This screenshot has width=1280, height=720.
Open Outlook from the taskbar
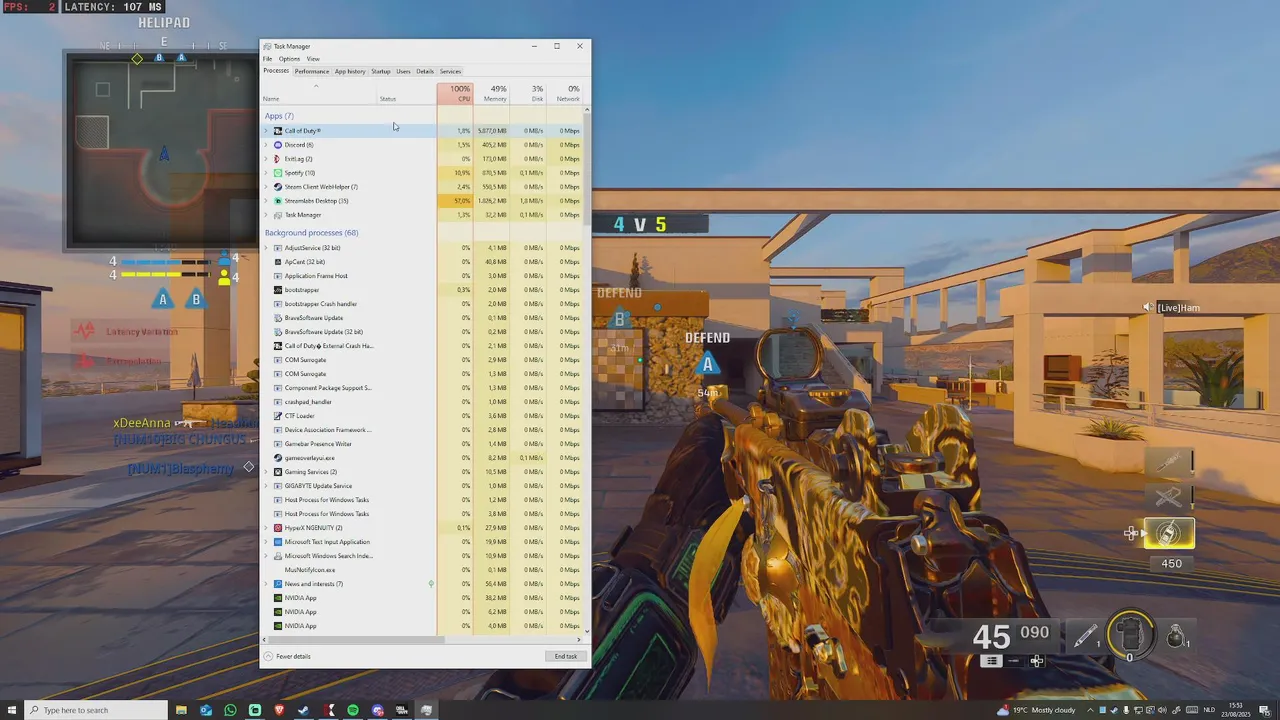tap(206, 710)
